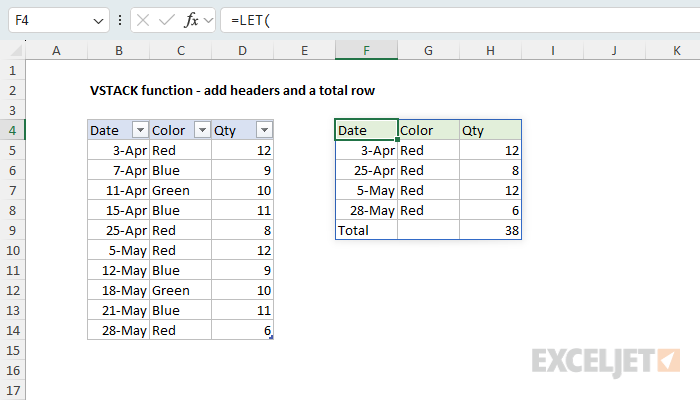Expand the Name Box dropdown arrow

98,21
